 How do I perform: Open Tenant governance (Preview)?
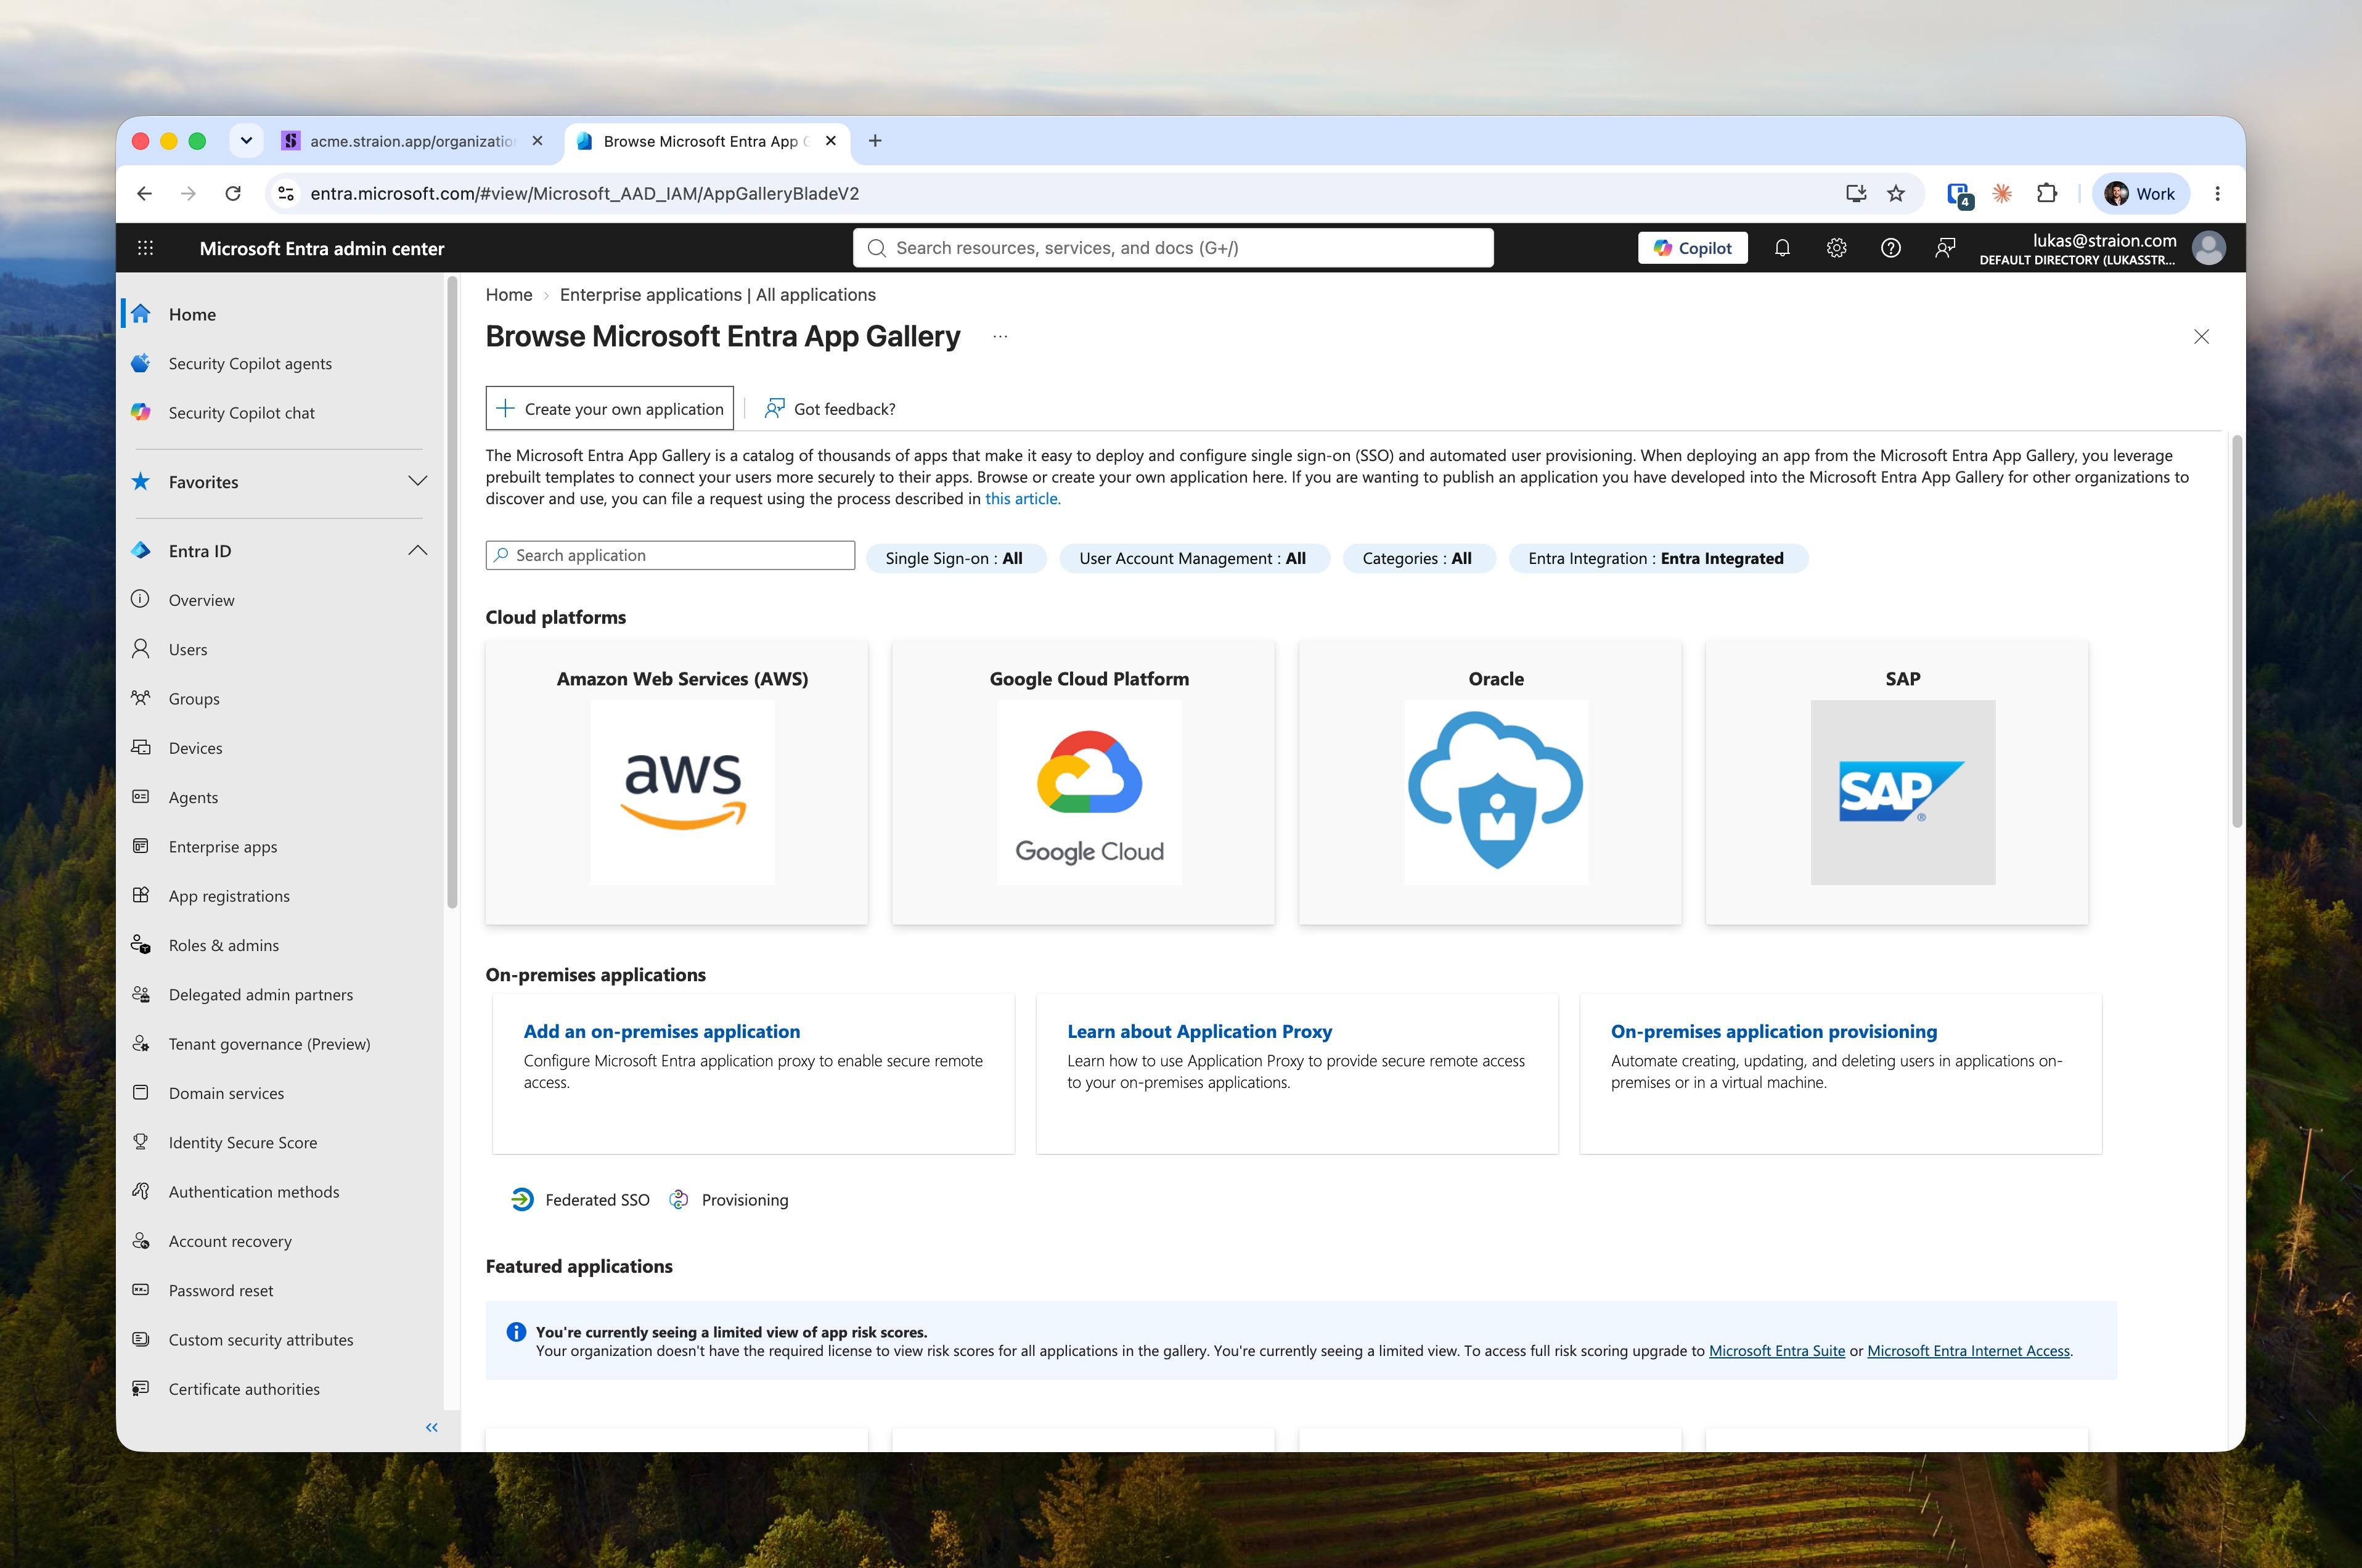(x=269, y=1044)
